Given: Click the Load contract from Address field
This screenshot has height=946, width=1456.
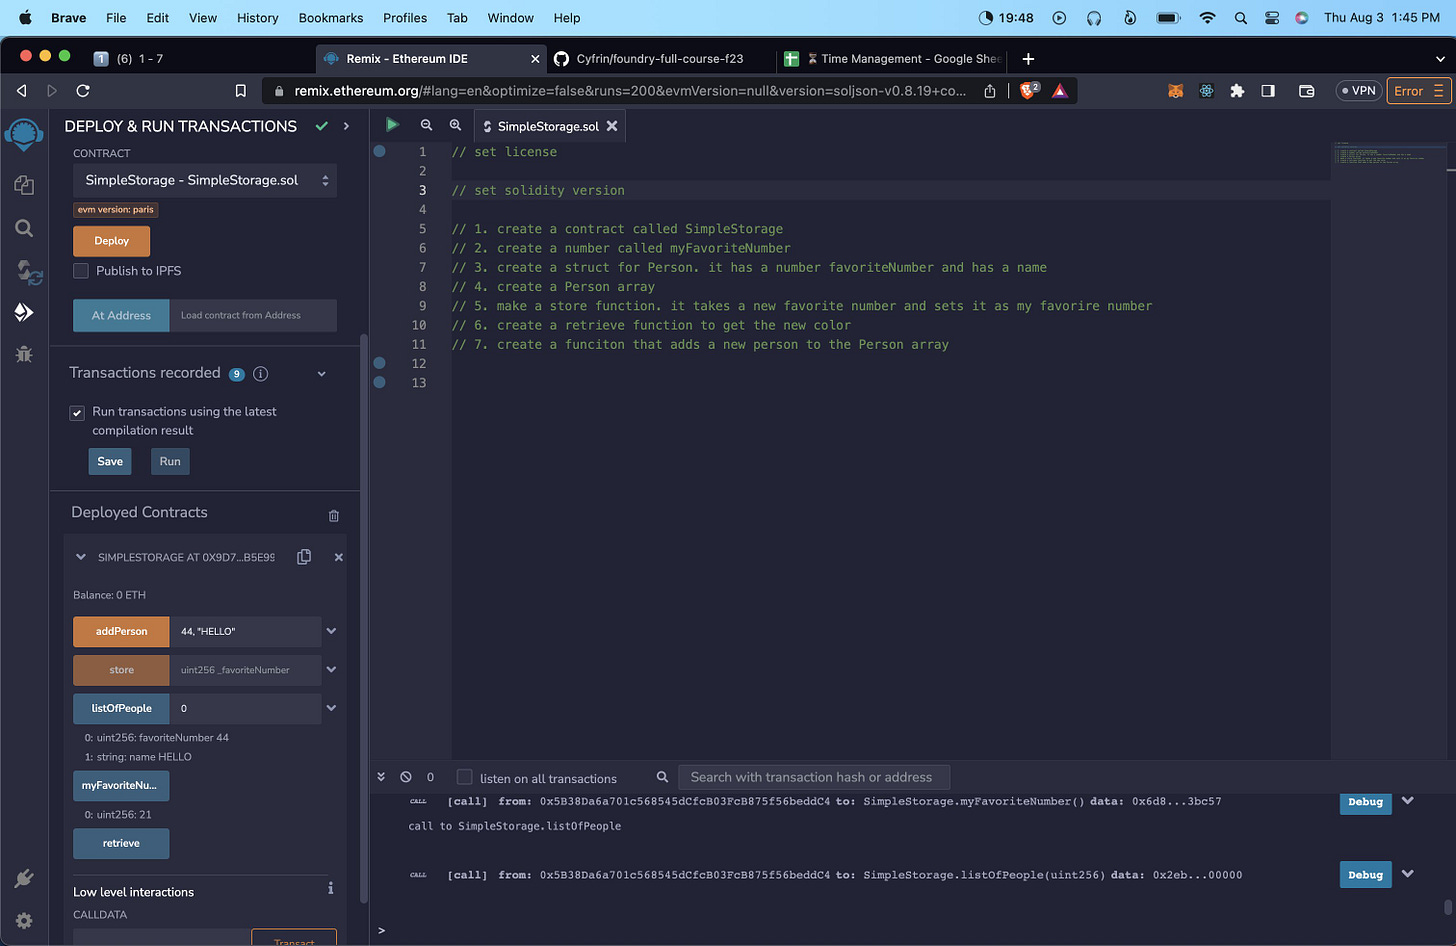Looking at the screenshot, I should point(253,315).
